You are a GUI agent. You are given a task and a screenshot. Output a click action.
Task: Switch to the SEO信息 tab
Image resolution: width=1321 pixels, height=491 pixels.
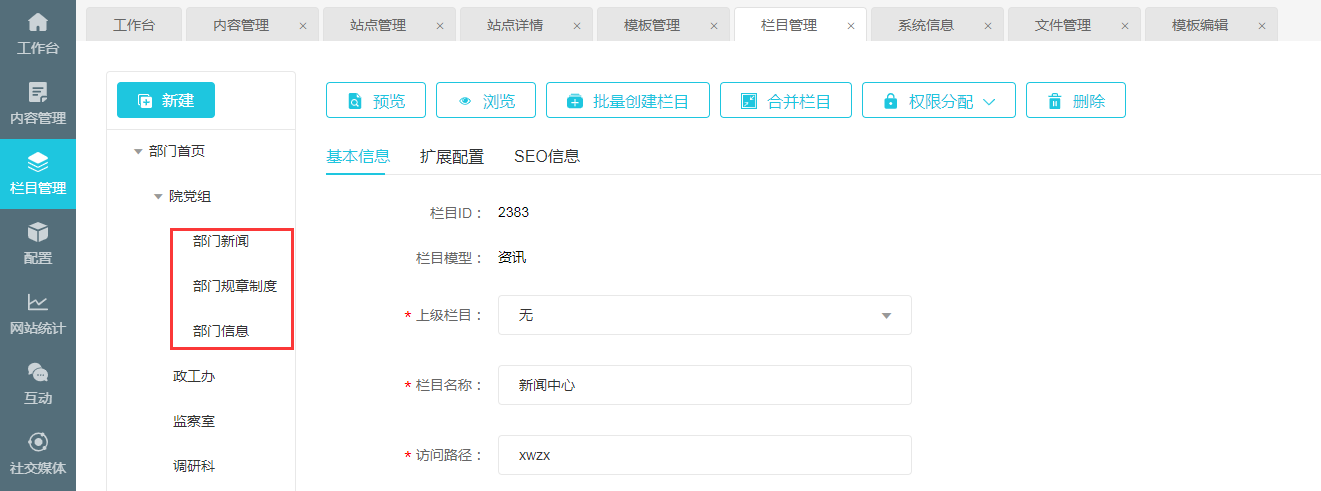point(546,156)
